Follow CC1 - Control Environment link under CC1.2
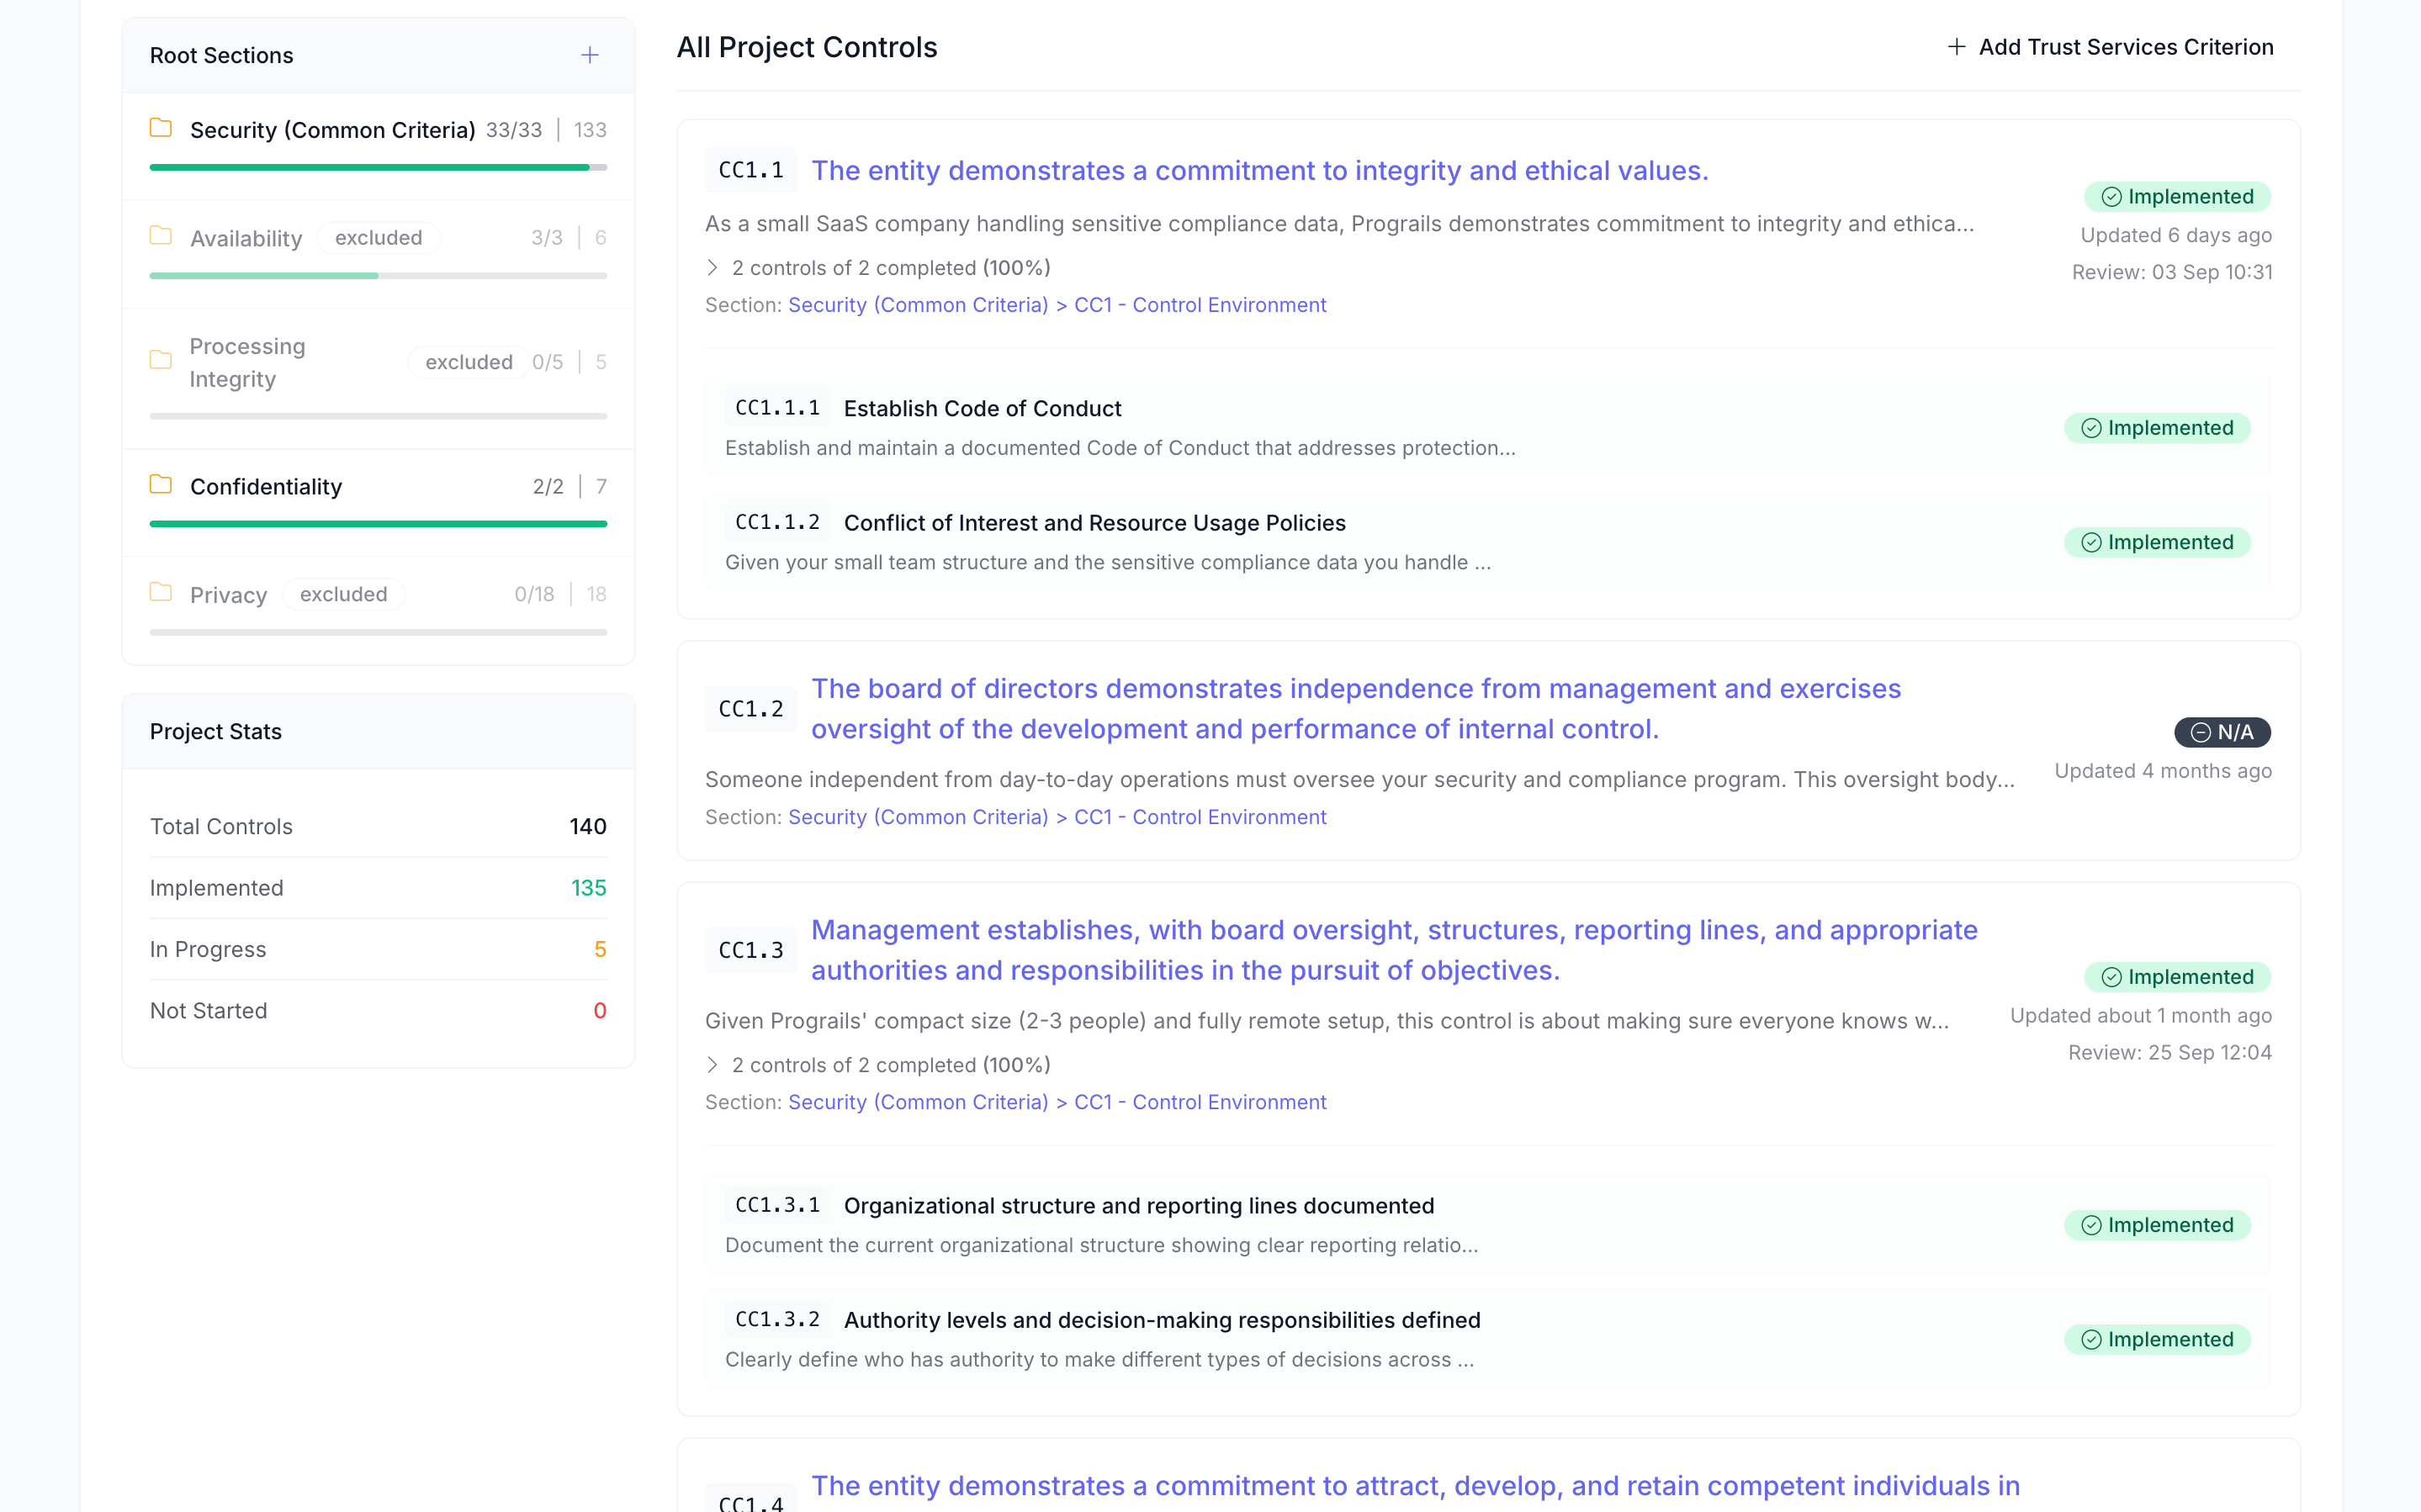Viewport: 2421px width, 1512px height. click(x=1200, y=817)
